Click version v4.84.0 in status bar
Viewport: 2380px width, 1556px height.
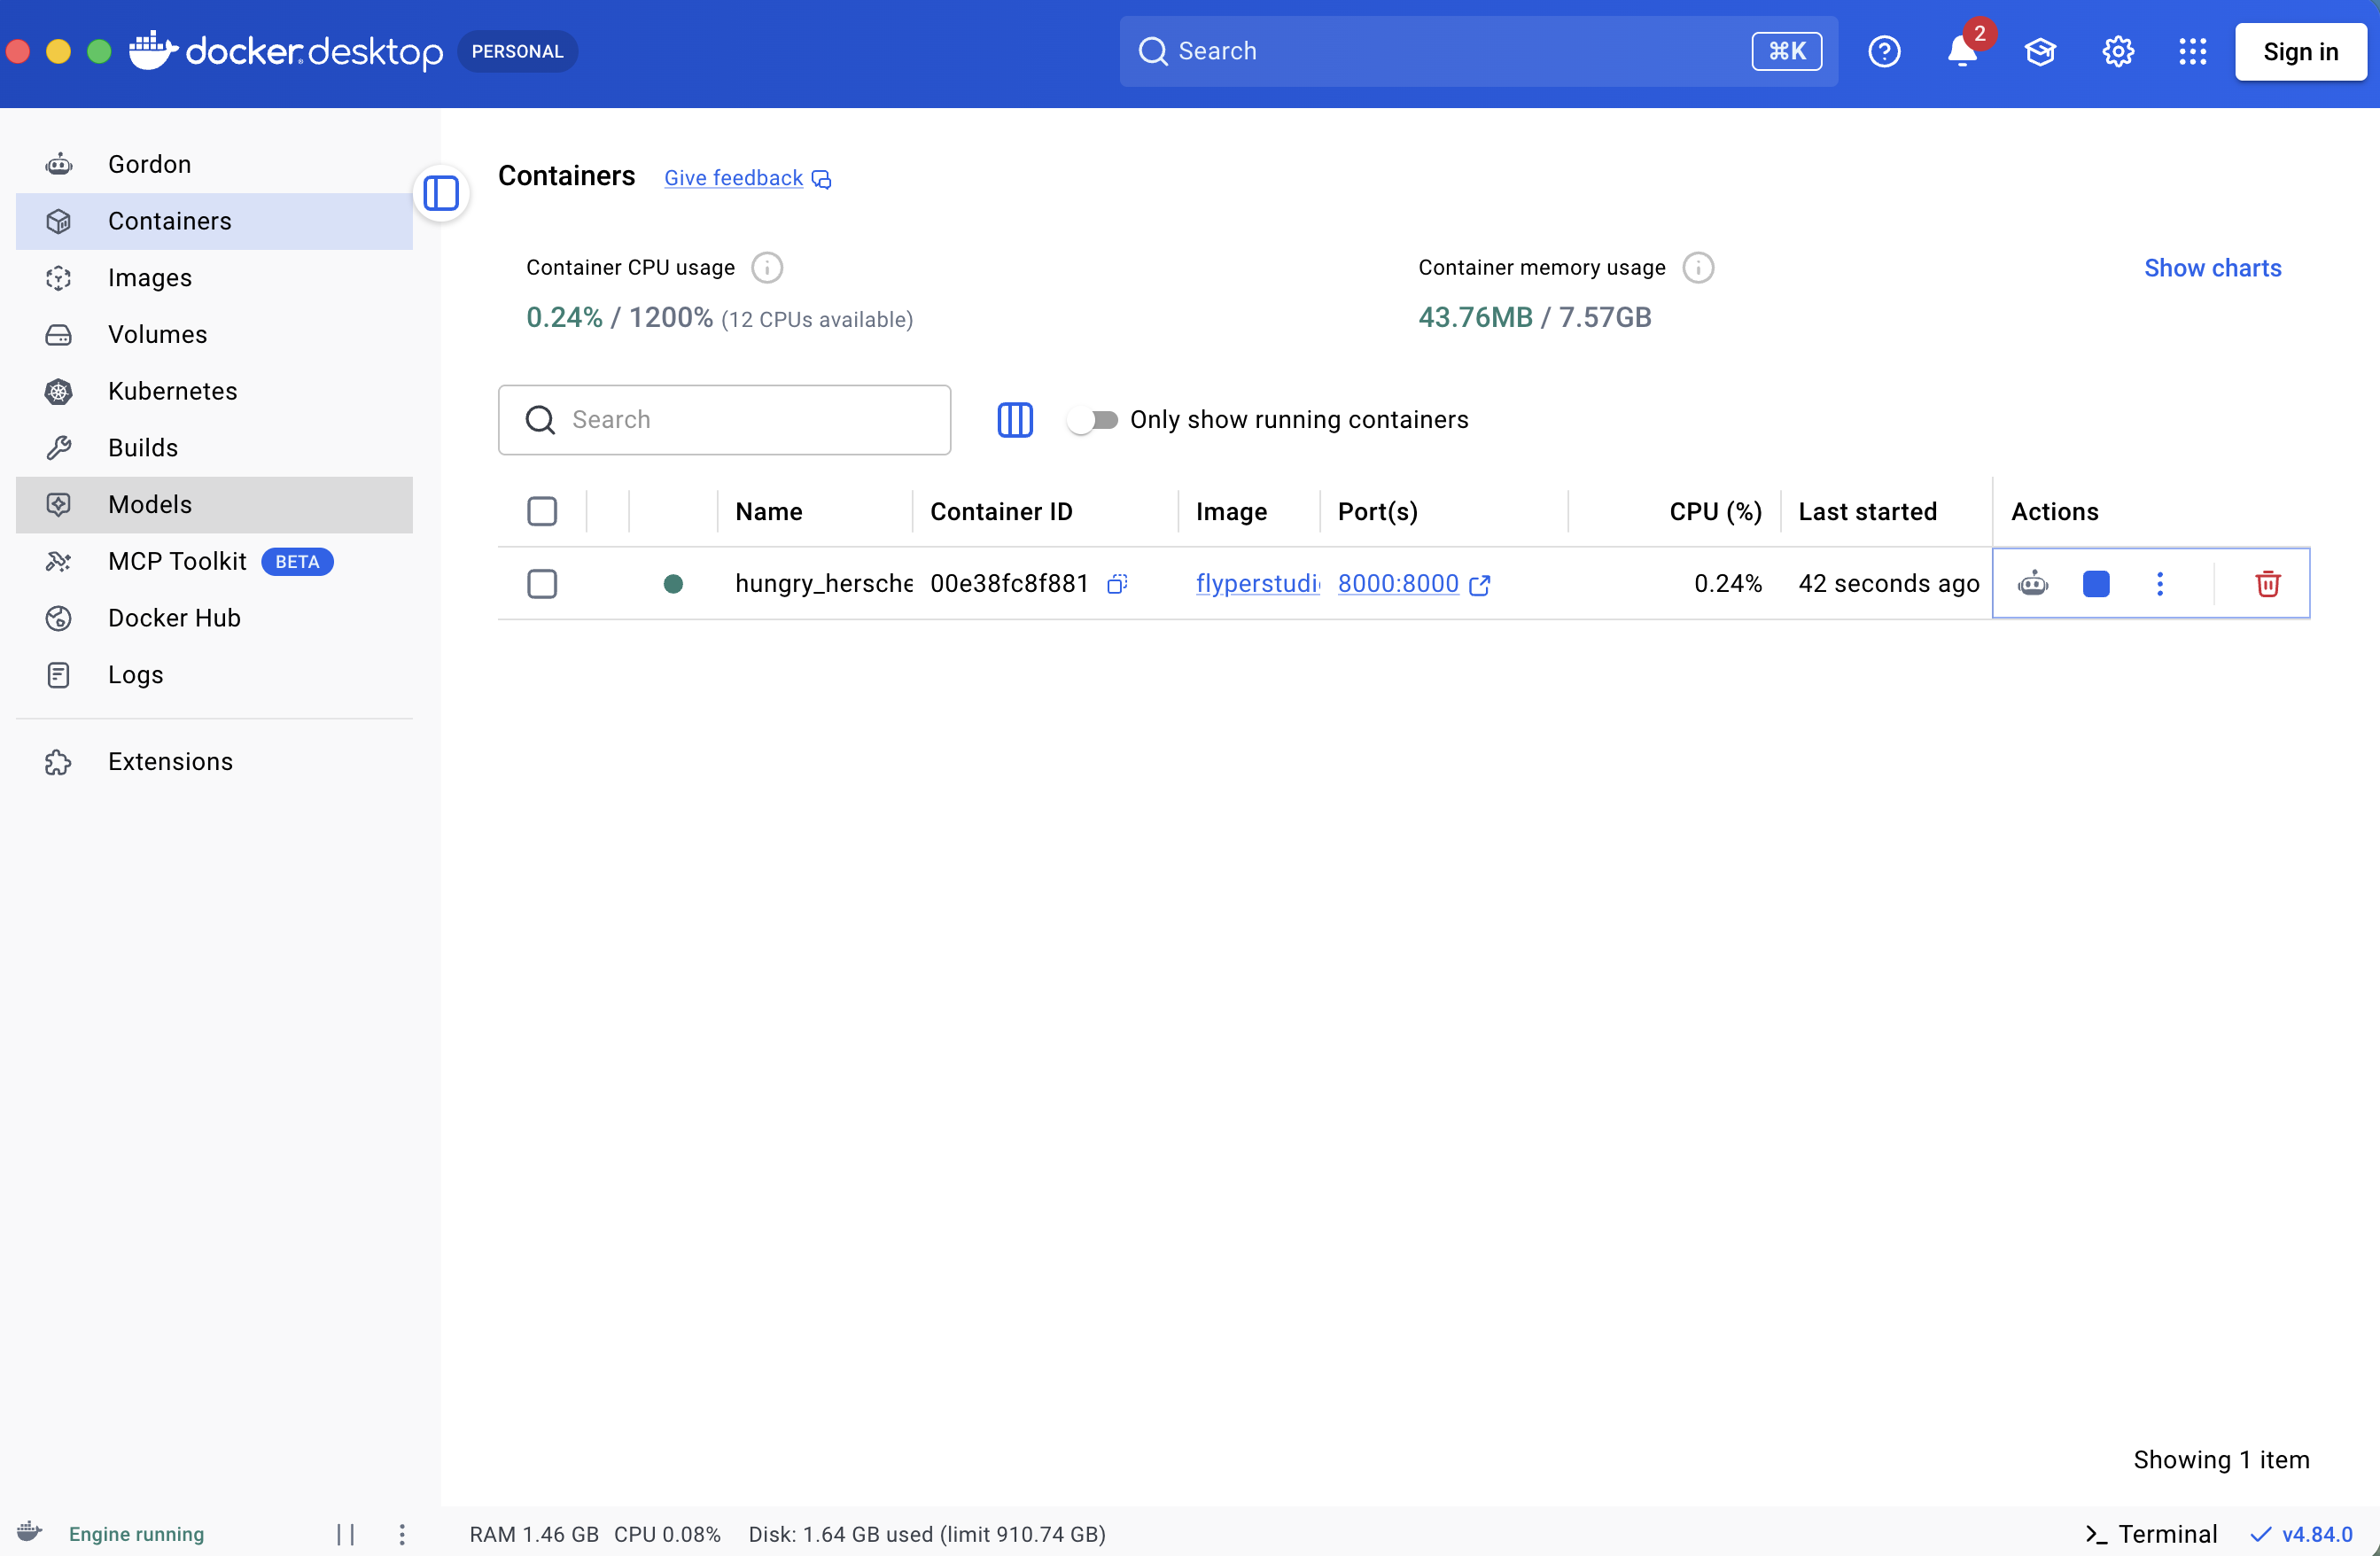pos(2302,1534)
